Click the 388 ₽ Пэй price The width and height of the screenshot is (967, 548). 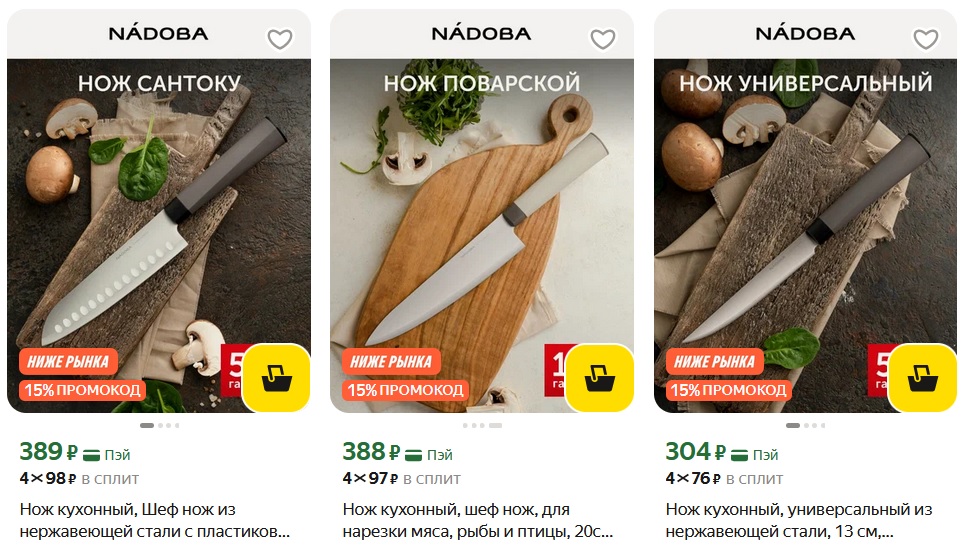pos(397,452)
